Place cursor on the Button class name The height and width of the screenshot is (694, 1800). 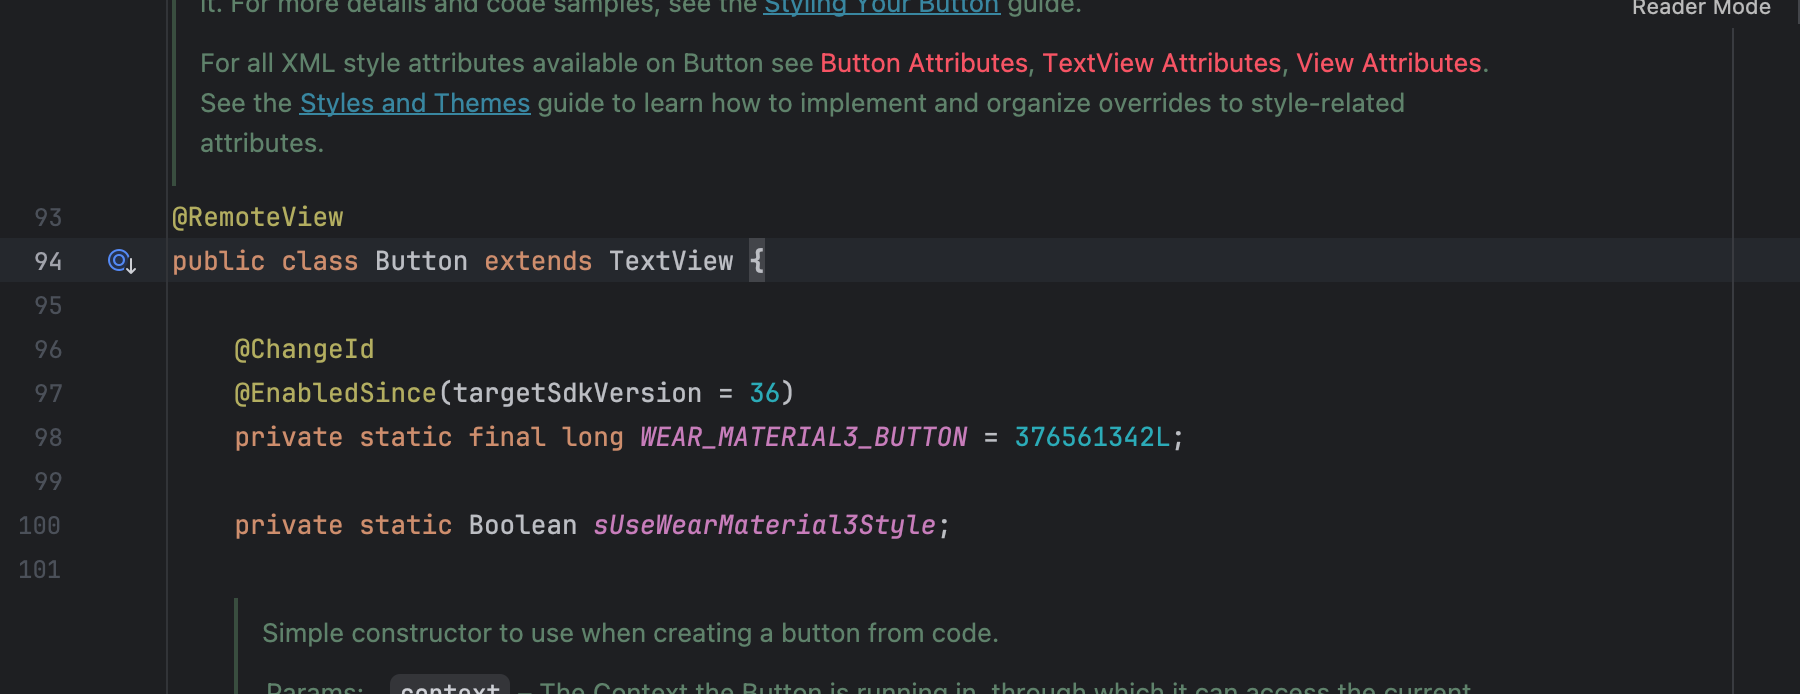421,261
